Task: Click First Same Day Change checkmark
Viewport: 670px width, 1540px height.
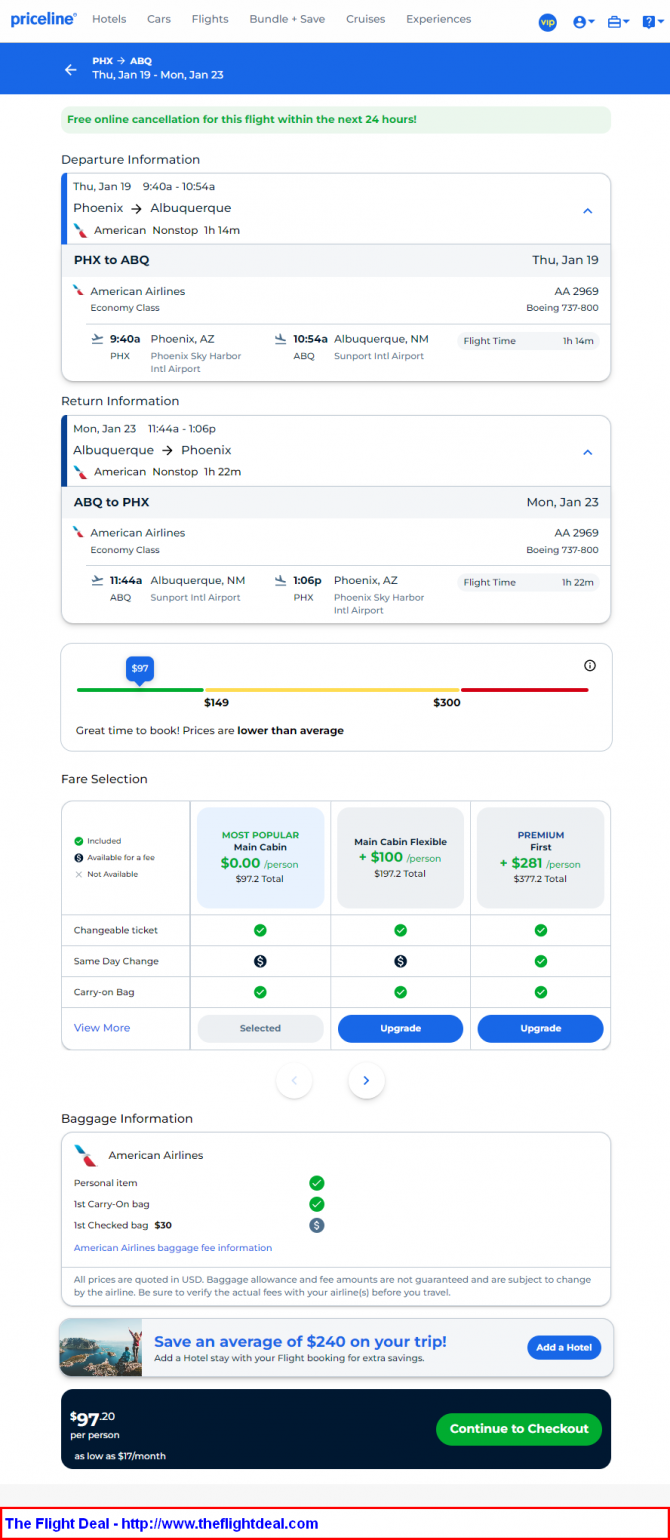Action: (x=541, y=961)
